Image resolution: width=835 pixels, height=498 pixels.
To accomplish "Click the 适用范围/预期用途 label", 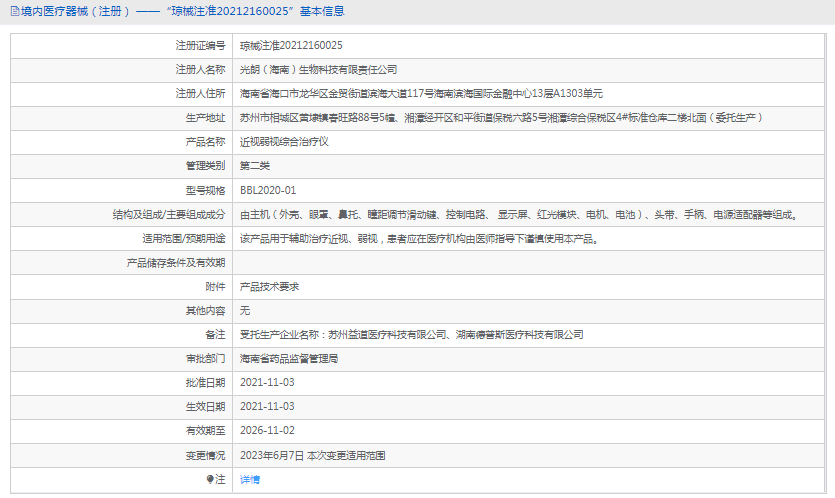I will tap(184, 239).
